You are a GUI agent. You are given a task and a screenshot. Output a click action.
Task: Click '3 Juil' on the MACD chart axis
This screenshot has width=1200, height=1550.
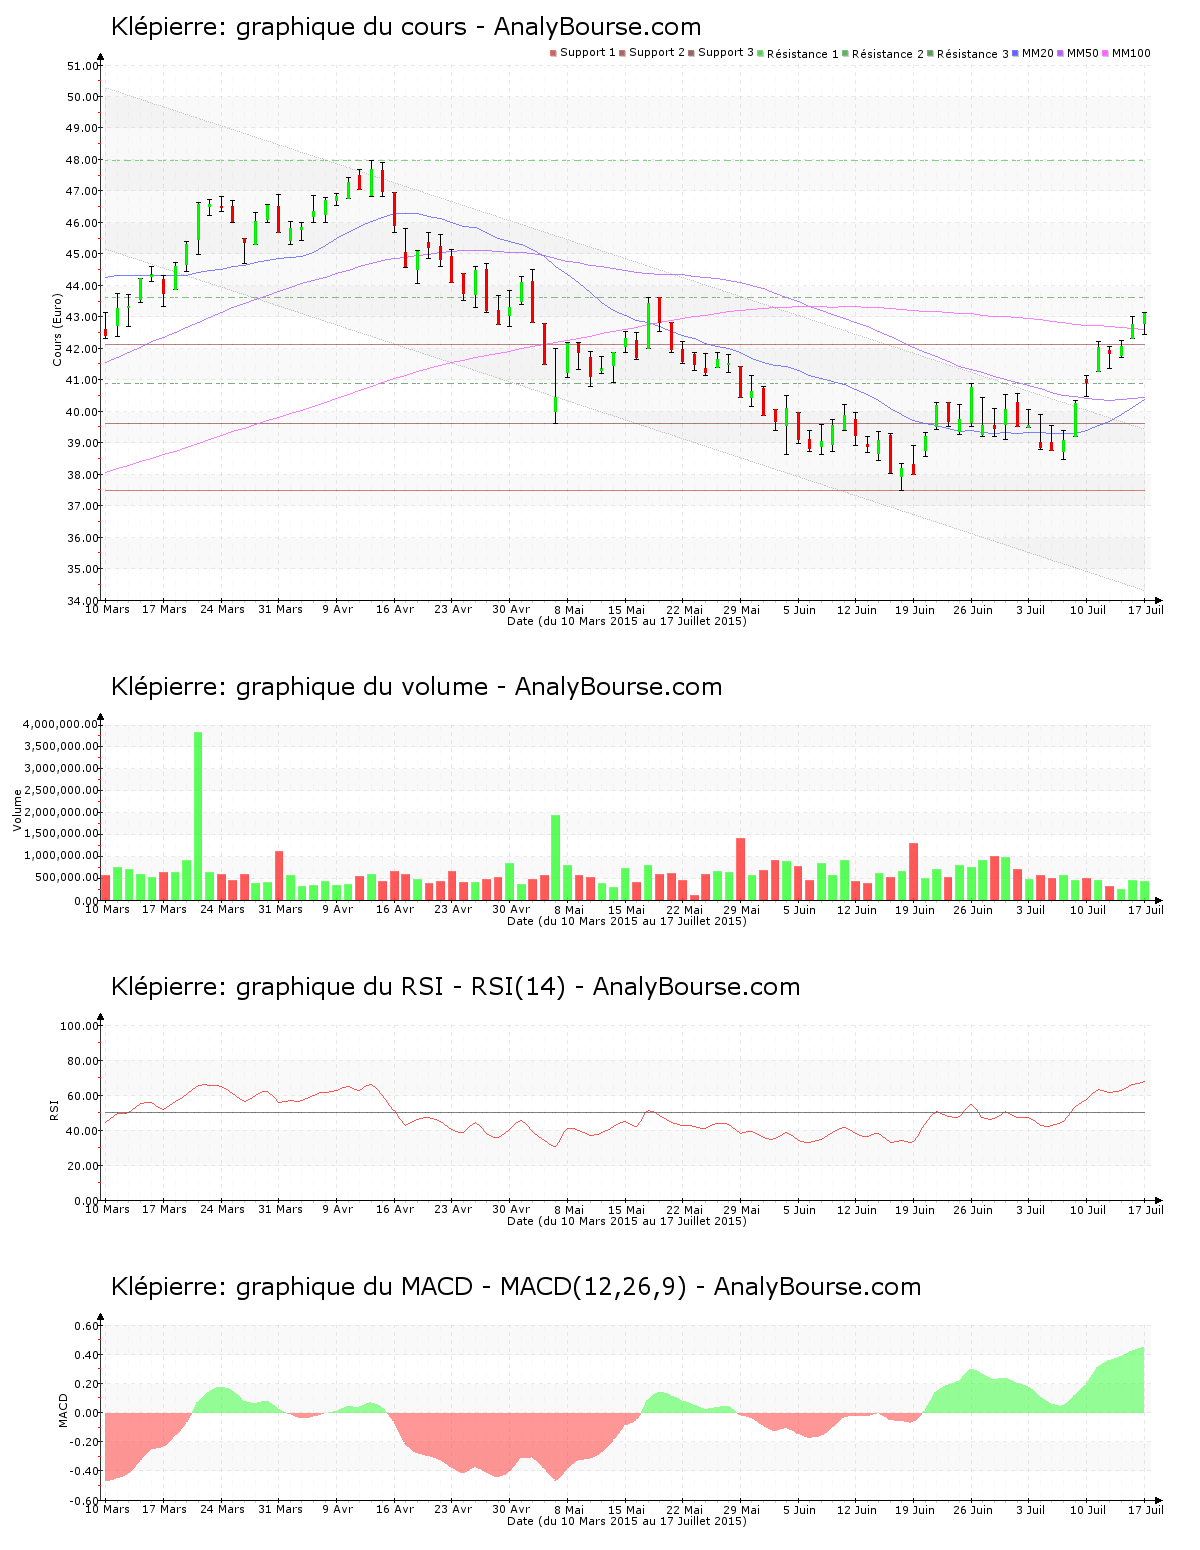1030,1510
